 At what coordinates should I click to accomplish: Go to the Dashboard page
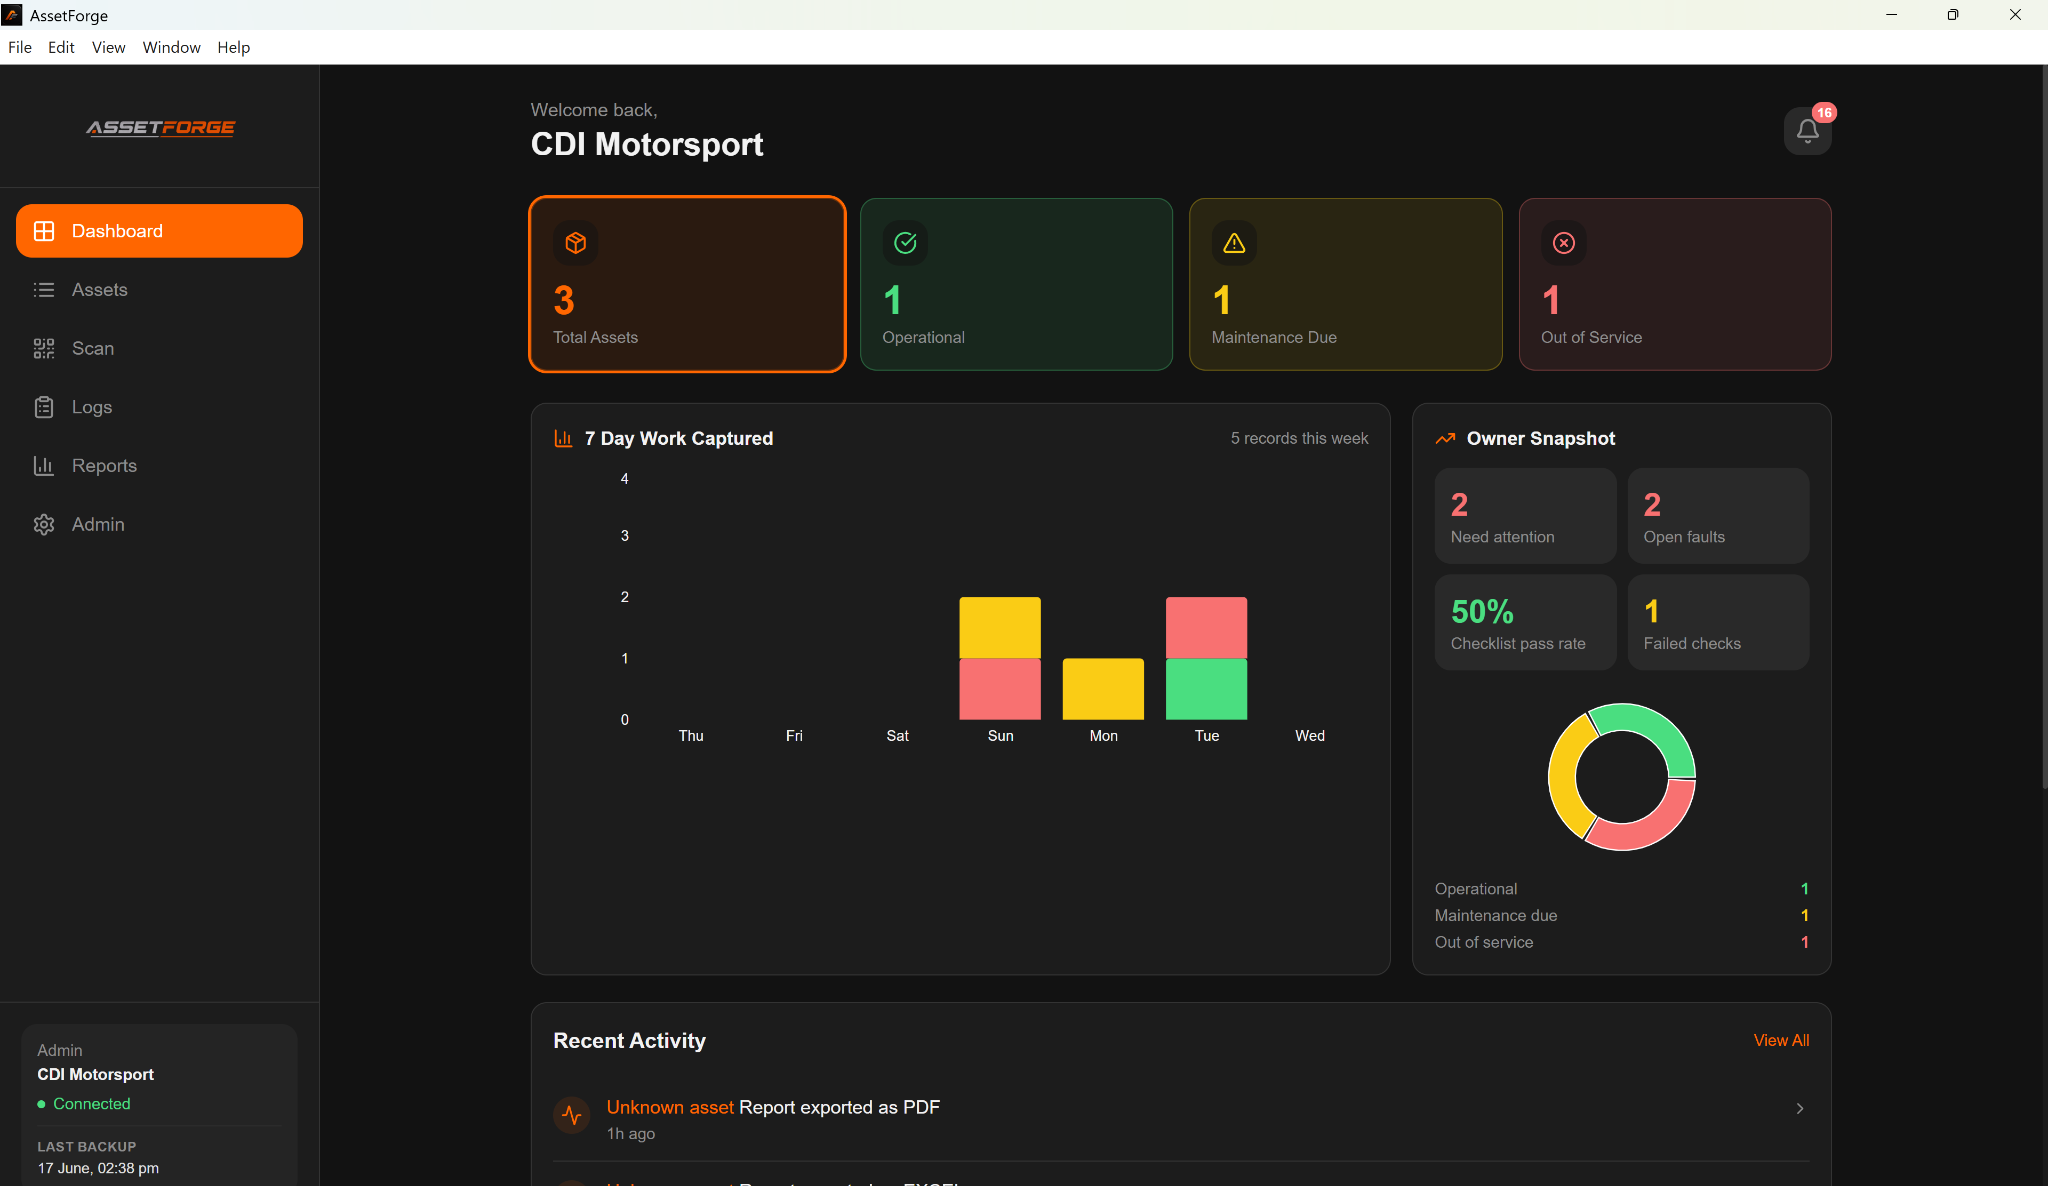tap(159, 231)
